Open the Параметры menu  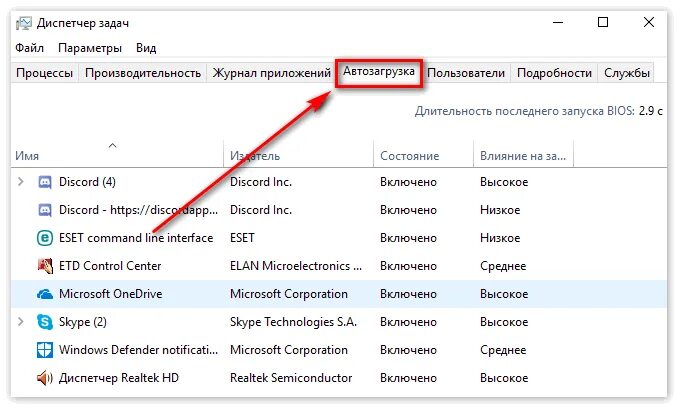coord(90,48)
